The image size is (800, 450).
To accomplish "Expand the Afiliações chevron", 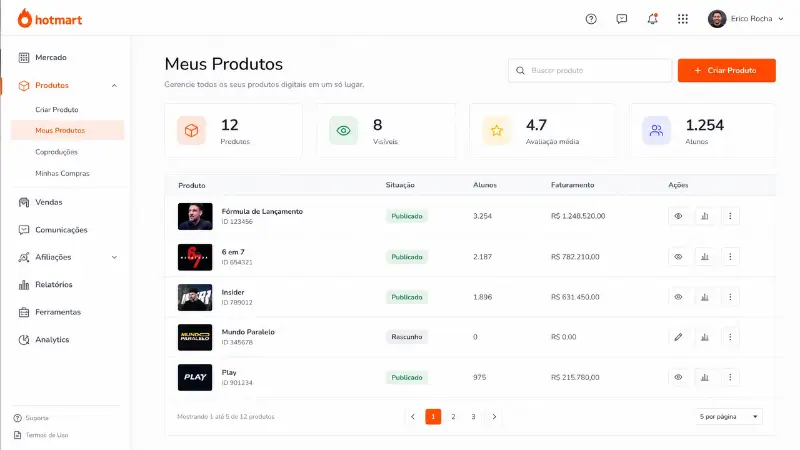I will pyautogui.click(x=114, y=257).
